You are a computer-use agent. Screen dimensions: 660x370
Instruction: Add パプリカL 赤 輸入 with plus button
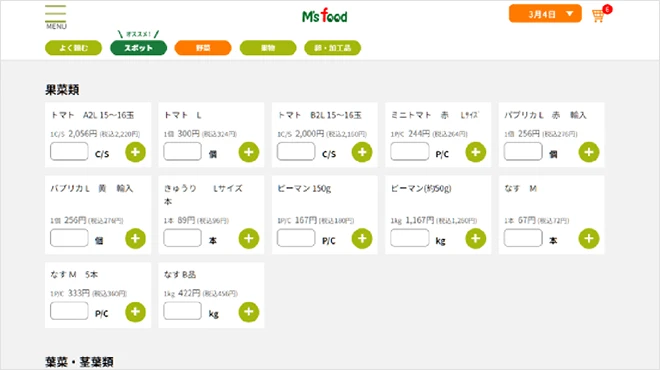coord(589,152)
